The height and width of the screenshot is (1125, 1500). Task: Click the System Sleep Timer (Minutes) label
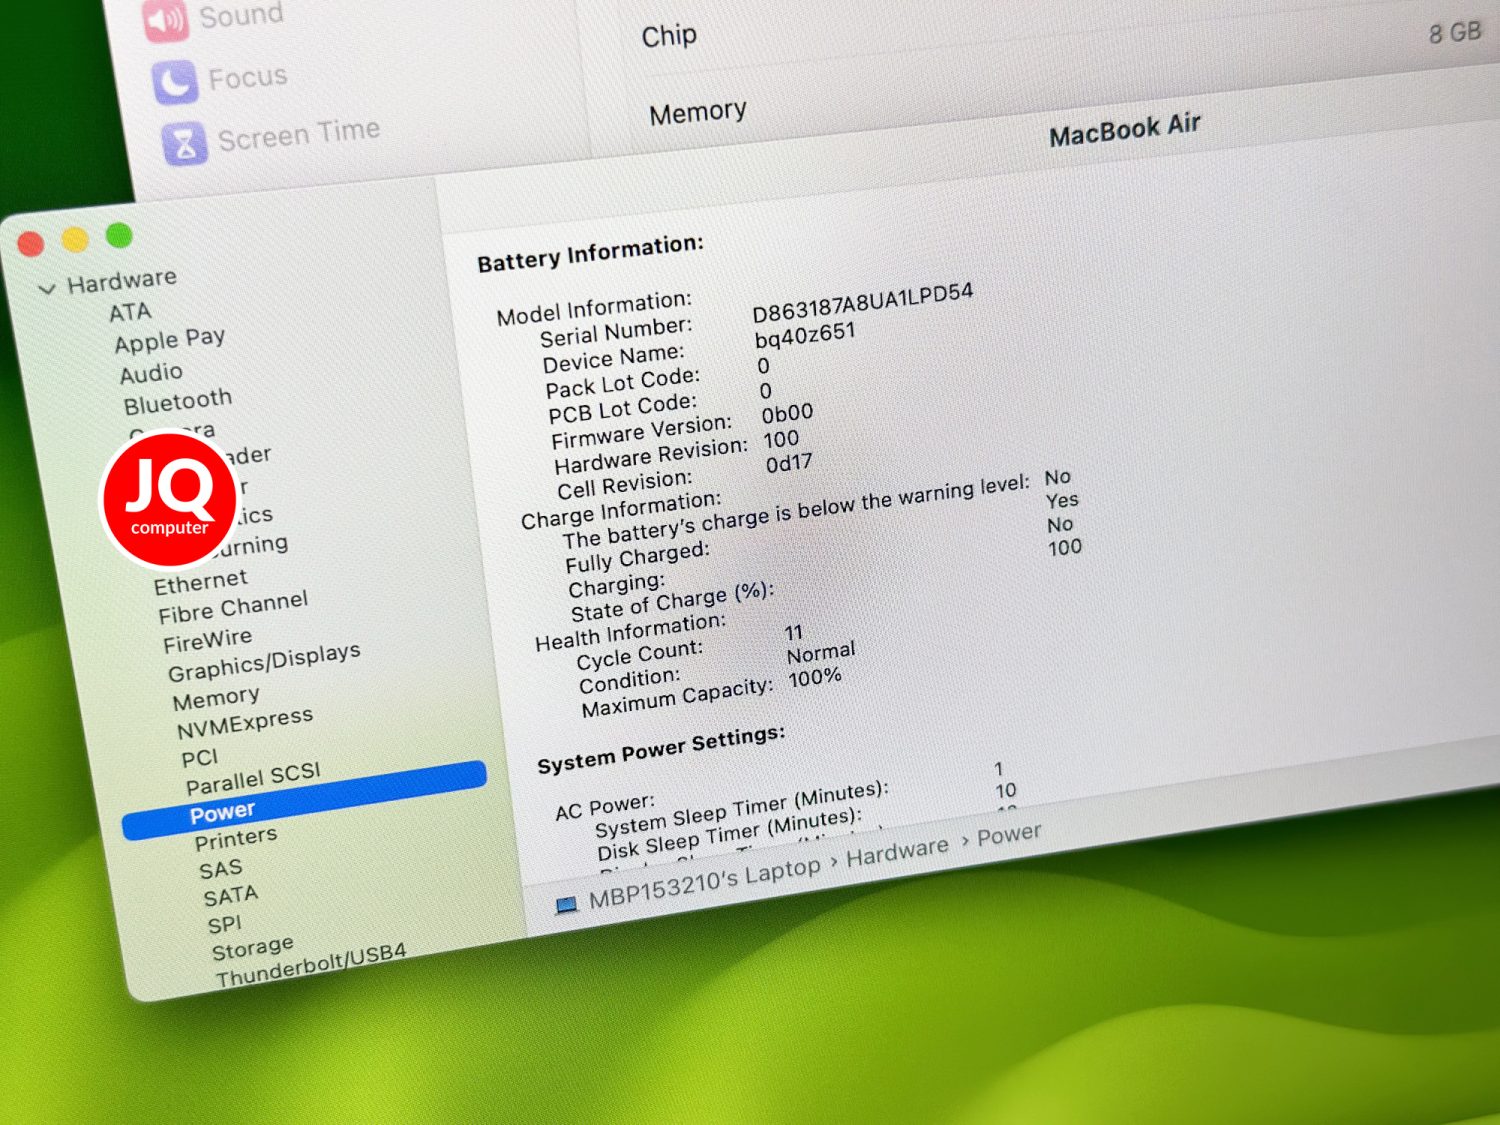(x=740, y=809)
